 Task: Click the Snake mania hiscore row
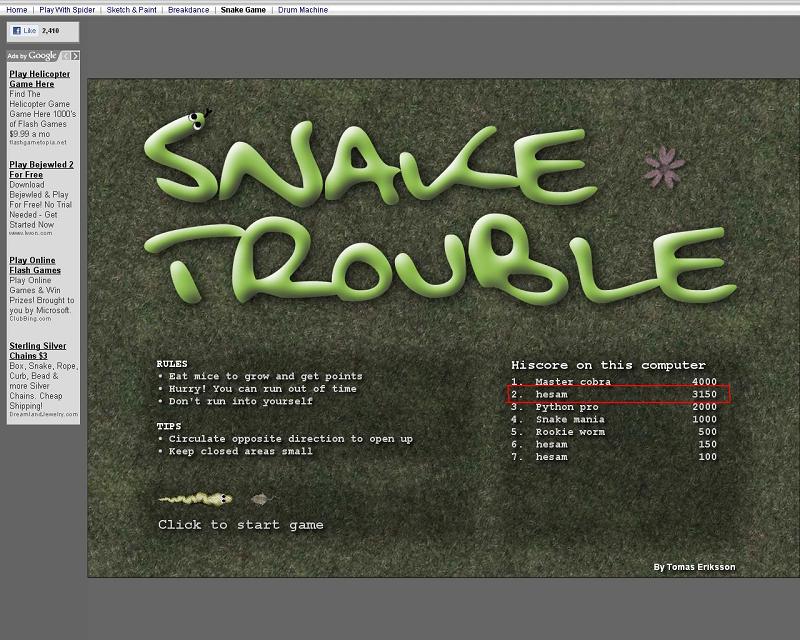614,419
